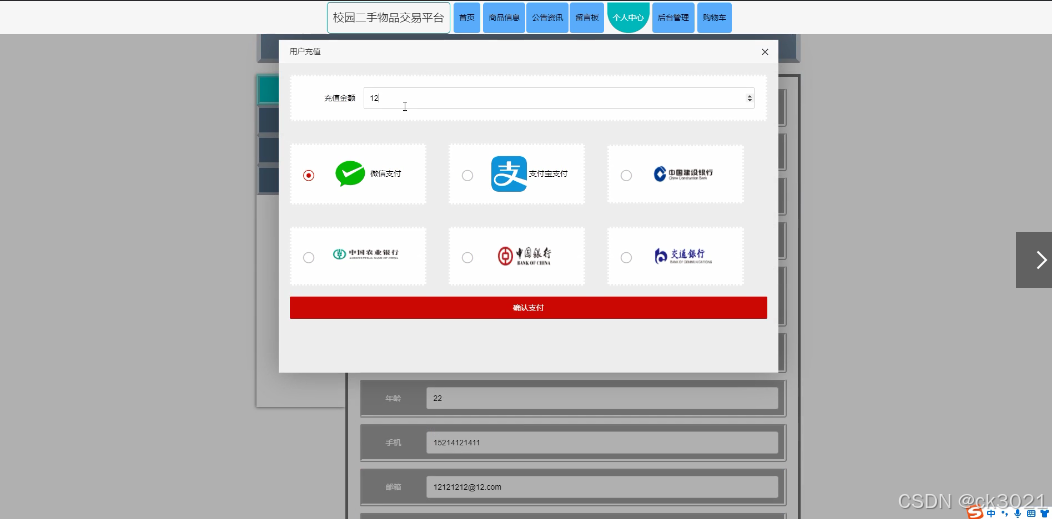
Task: Click the 支付宝支付 label text
Action: pos(548,174)
